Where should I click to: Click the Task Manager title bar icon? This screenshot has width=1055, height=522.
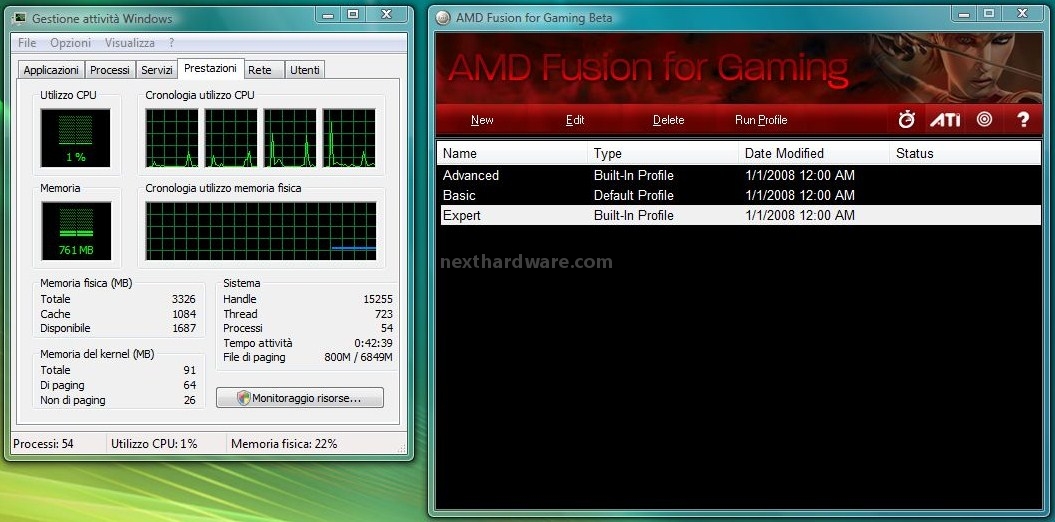coord(19,18)
